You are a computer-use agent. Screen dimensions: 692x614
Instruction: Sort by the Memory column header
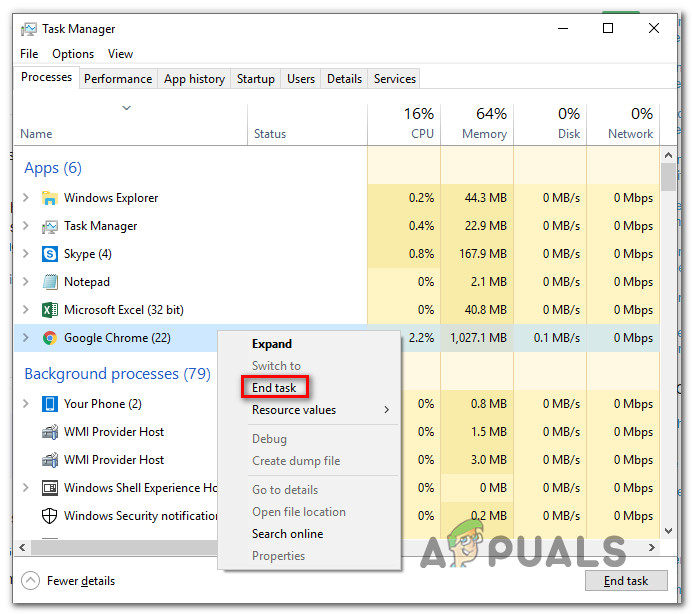[477, 124]
